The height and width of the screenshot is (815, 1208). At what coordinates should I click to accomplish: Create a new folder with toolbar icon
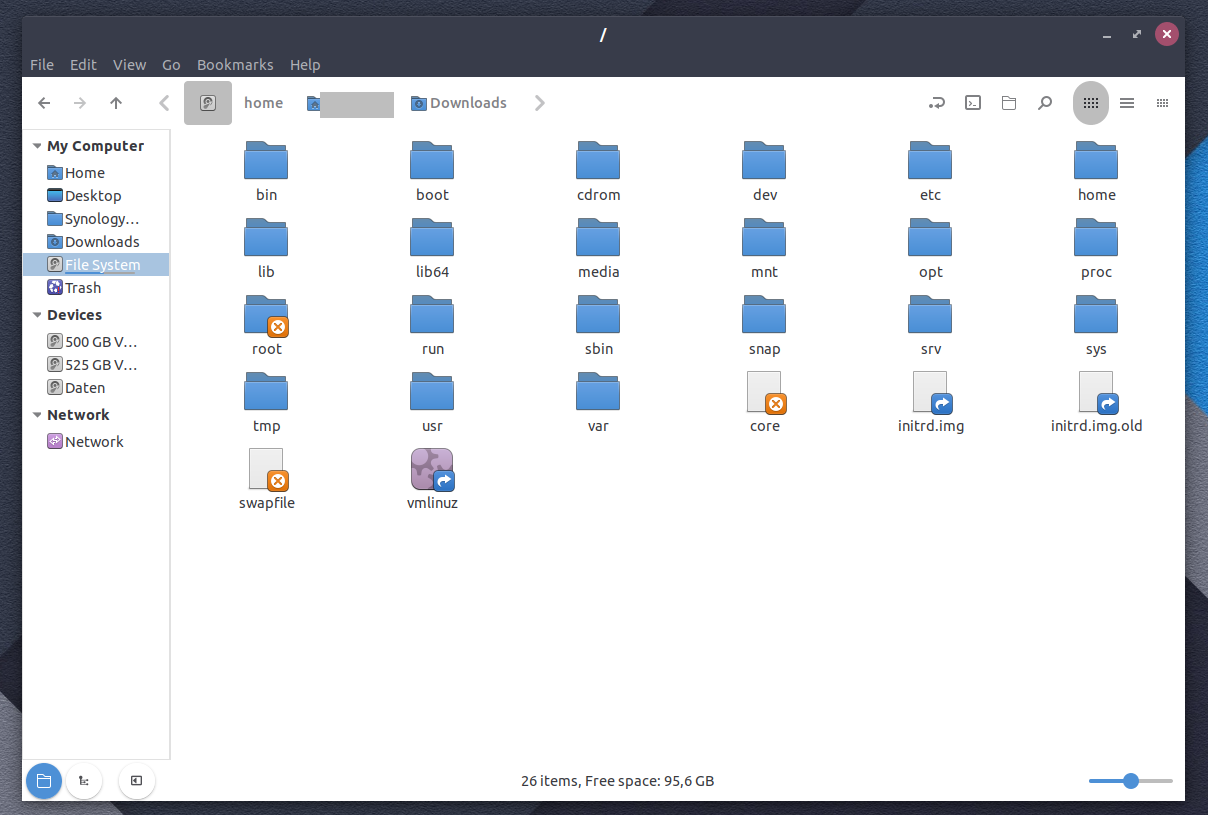pos(1009,103)
